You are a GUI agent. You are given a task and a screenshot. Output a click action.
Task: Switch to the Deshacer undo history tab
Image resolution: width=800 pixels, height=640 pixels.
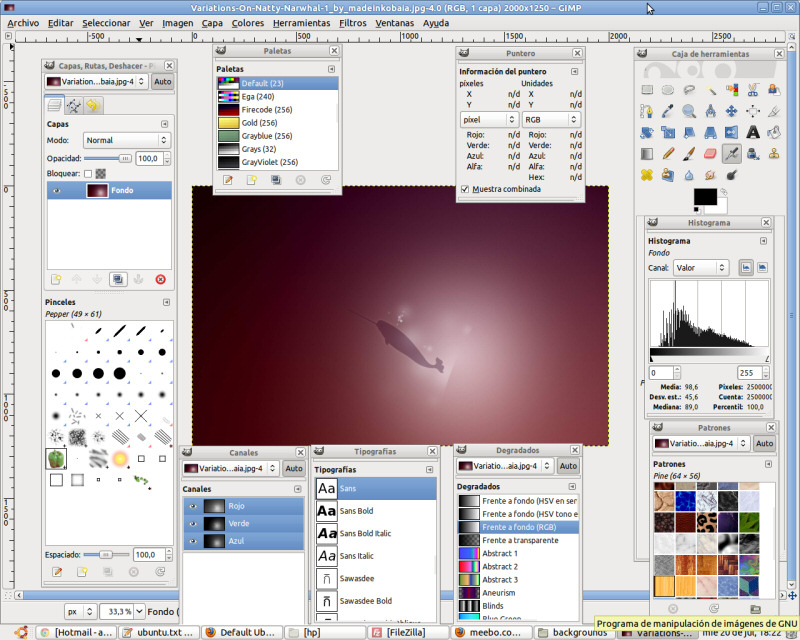(92, 106)
